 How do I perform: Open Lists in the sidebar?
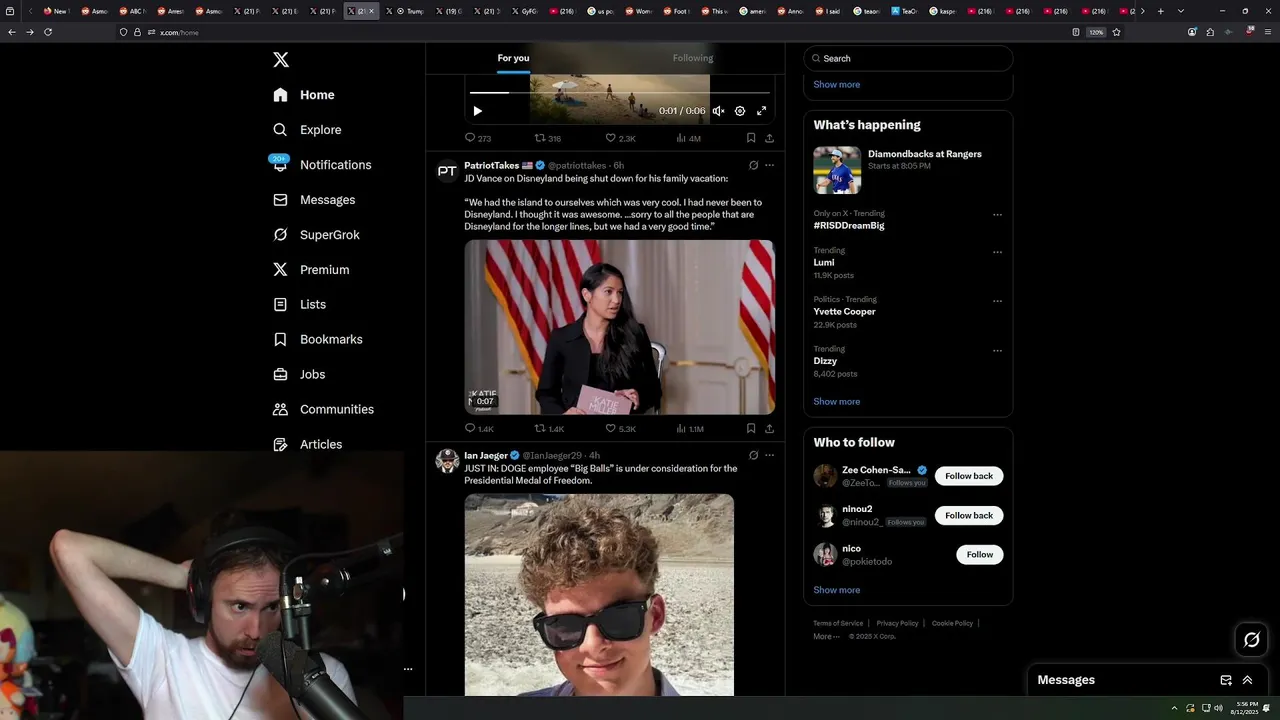tap(299, 304)
